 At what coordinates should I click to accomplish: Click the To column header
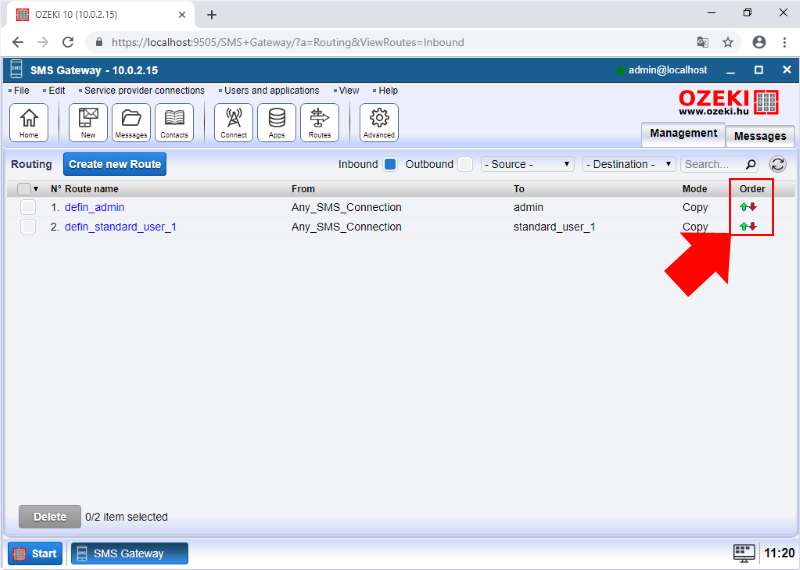click(519, 189)
